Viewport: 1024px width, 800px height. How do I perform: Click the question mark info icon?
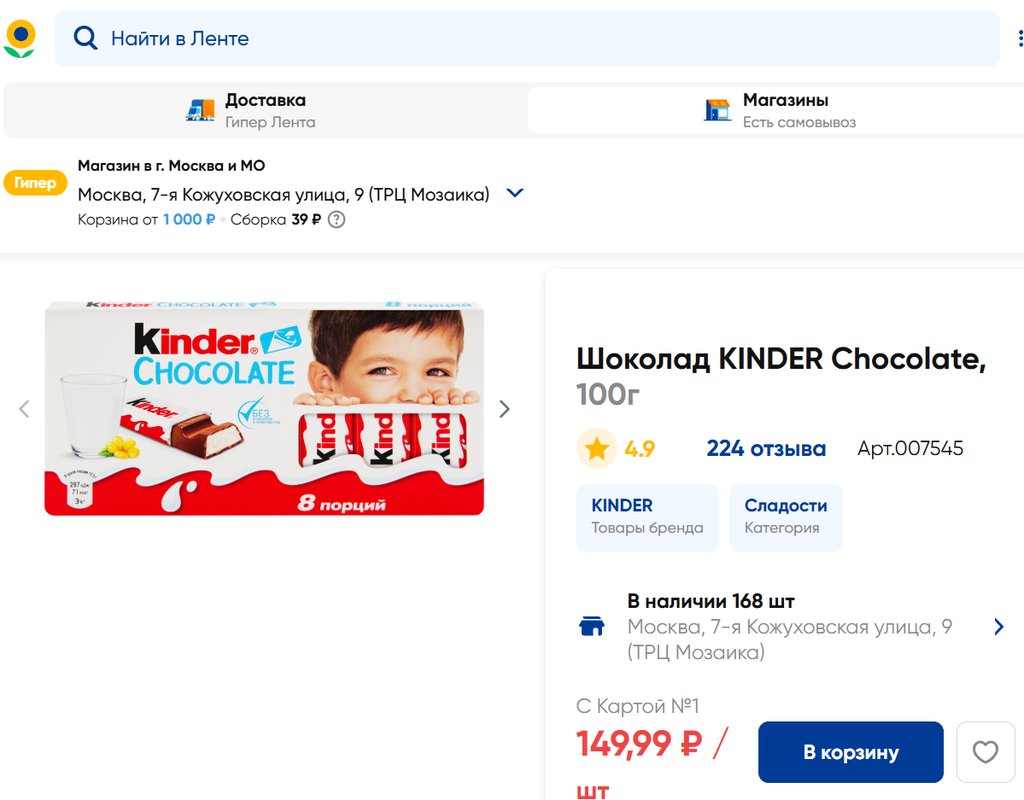click(x=337, y=220)
